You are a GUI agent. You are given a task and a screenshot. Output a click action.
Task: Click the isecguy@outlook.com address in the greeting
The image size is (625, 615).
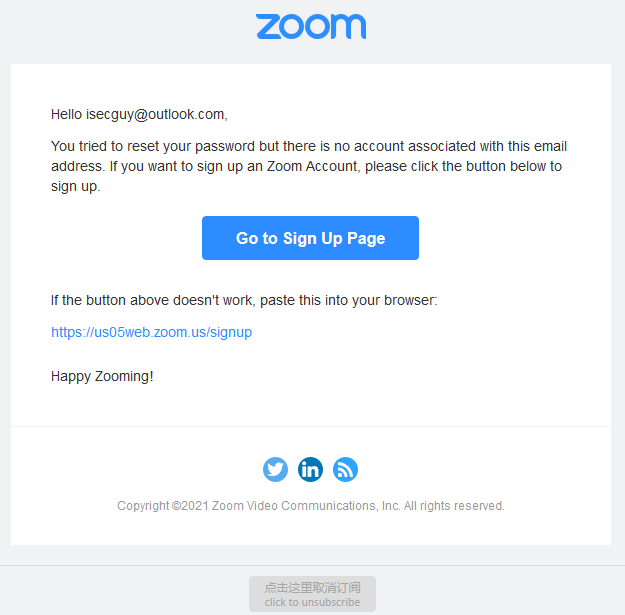tap(155, 114)
